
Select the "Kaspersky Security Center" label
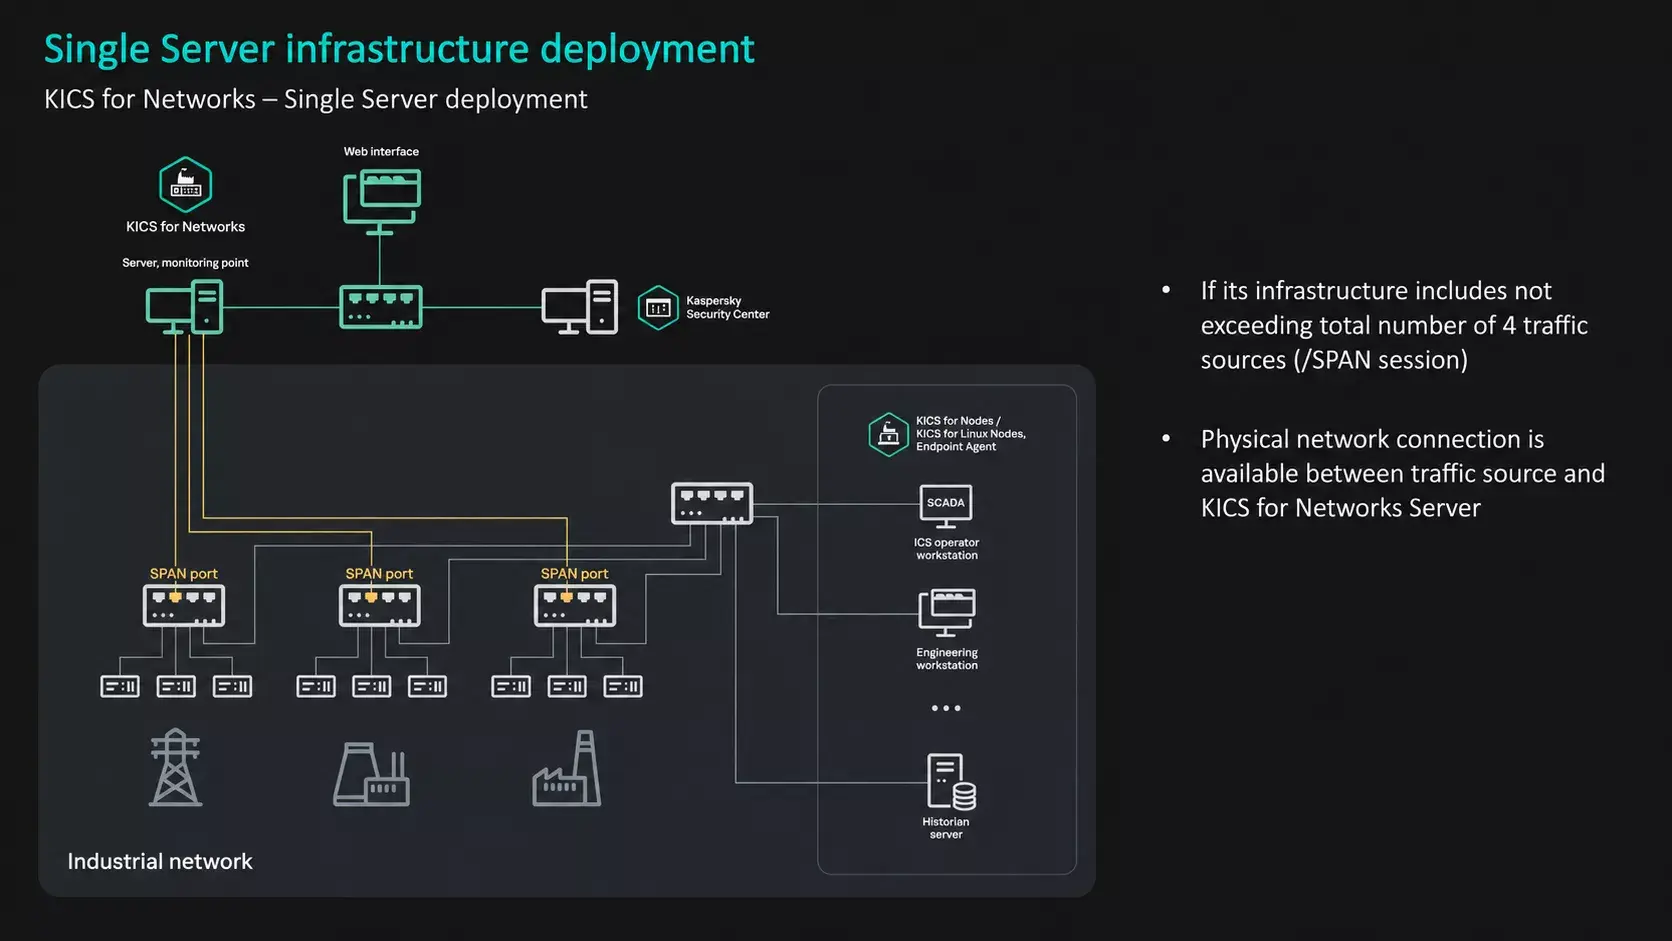pos(728,308)
